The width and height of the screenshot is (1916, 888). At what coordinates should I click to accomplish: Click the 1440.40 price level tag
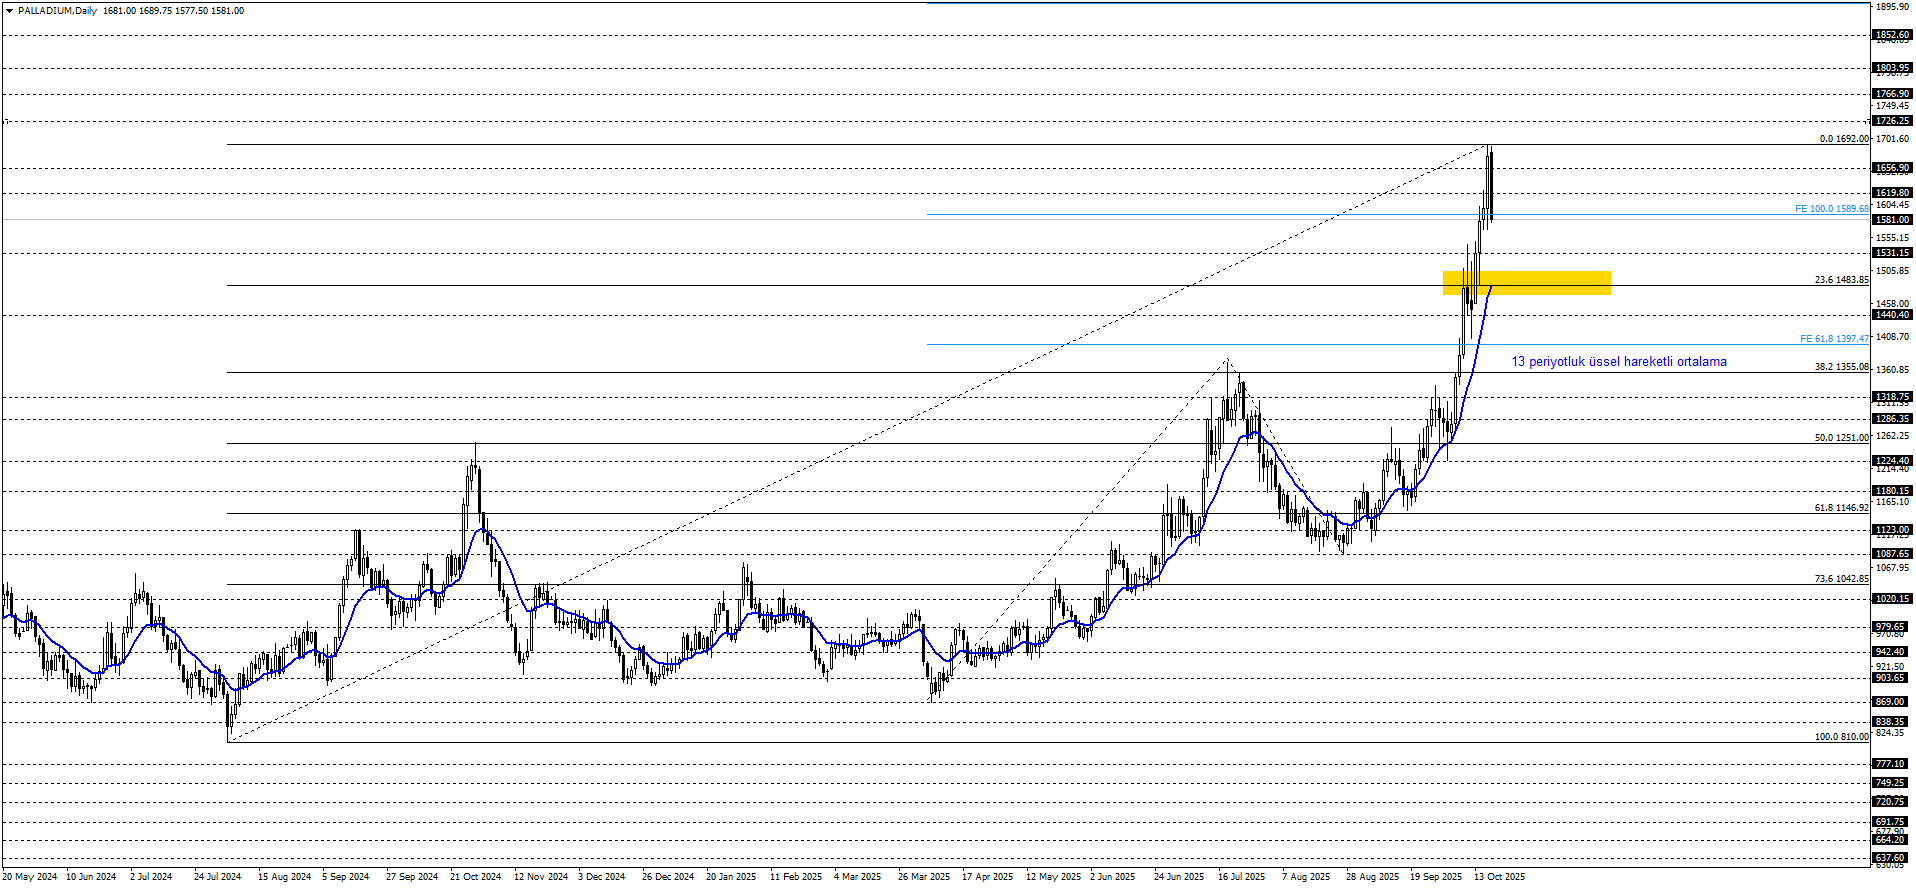click(1891, 315)
